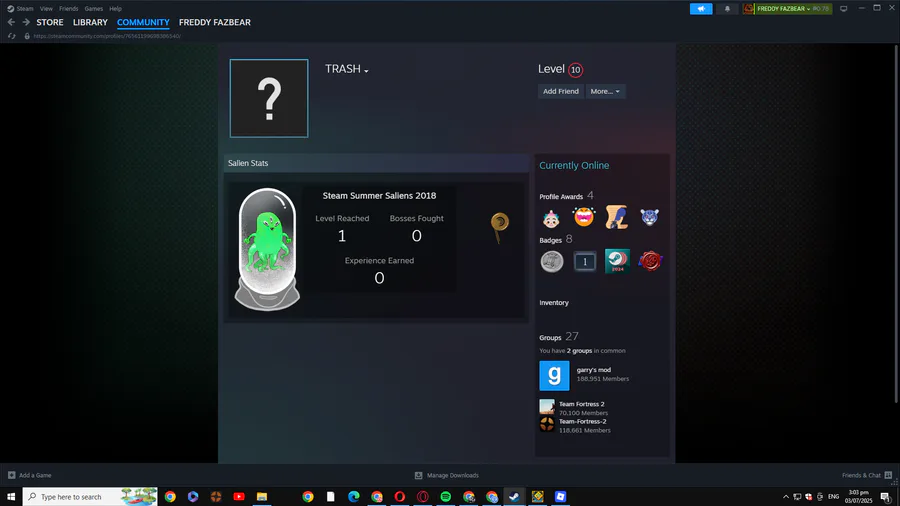Click the garry's mod group avatar
Screen dimensions: 900x506
pos(554,376)
